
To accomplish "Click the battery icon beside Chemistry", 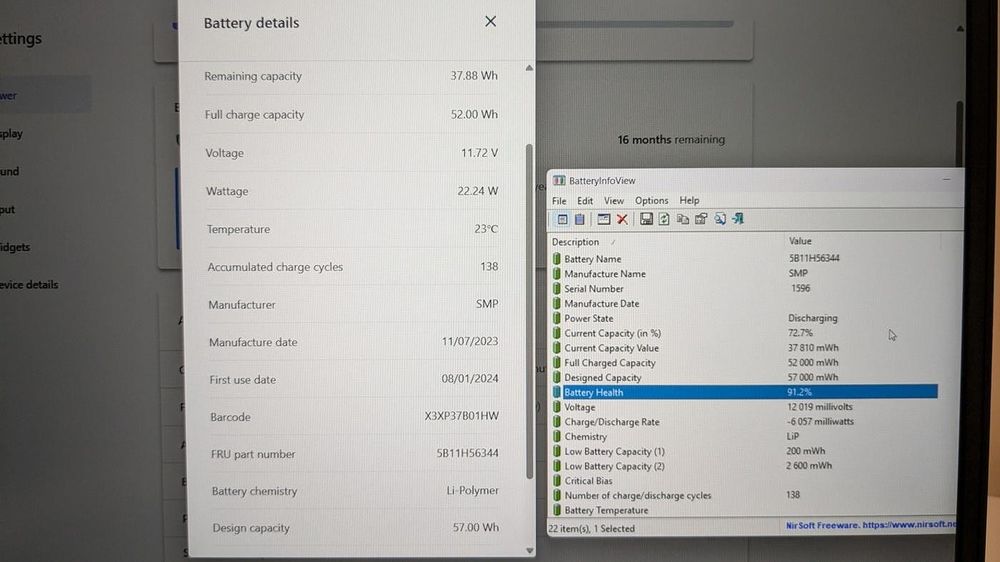I will (x=557, y=436).
